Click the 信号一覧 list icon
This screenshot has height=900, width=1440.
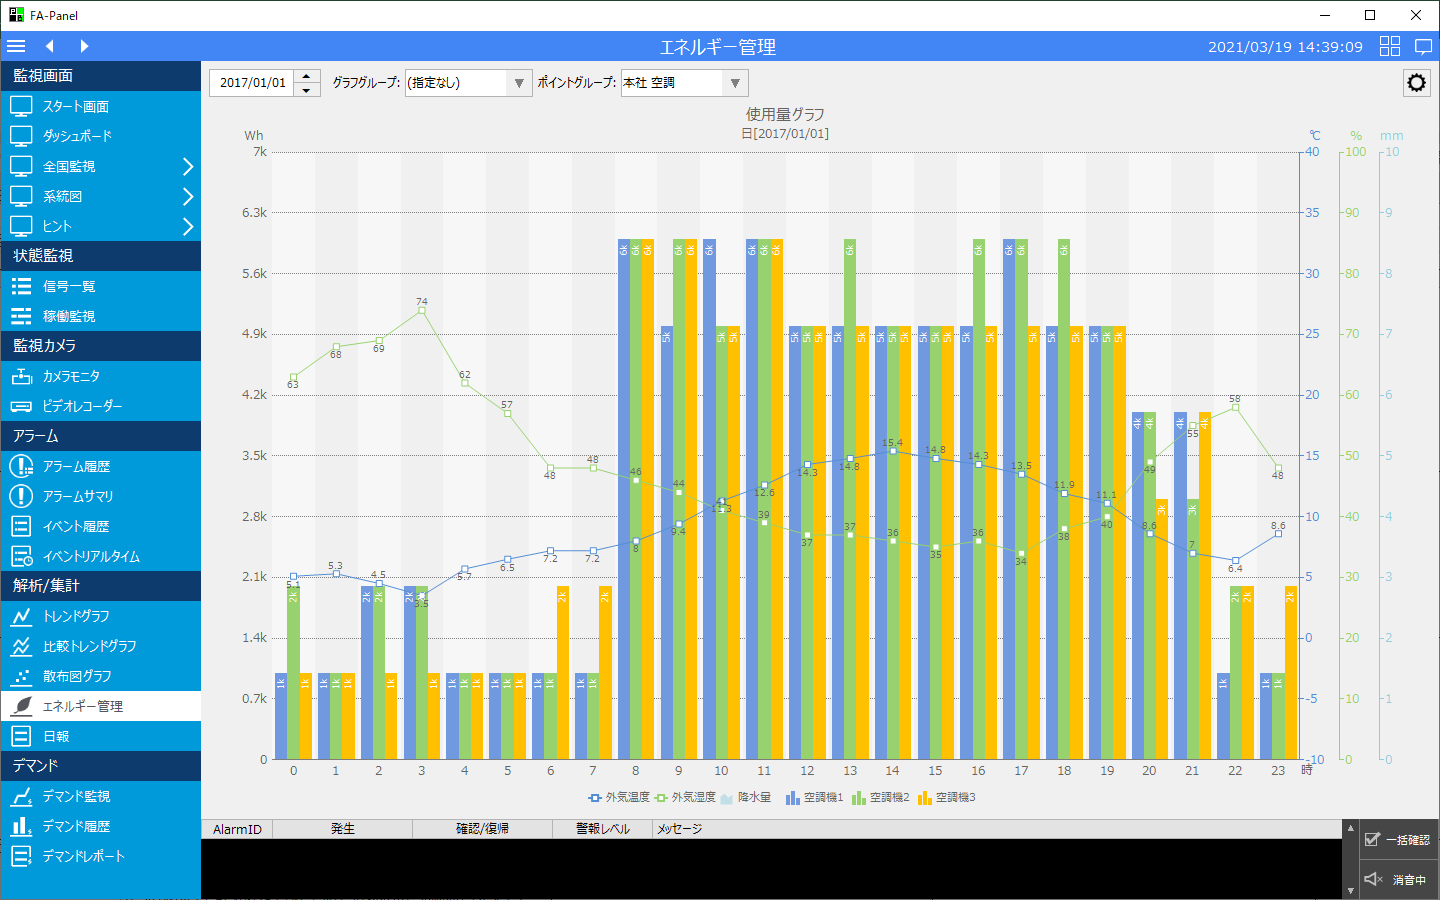tap(21, 286)
